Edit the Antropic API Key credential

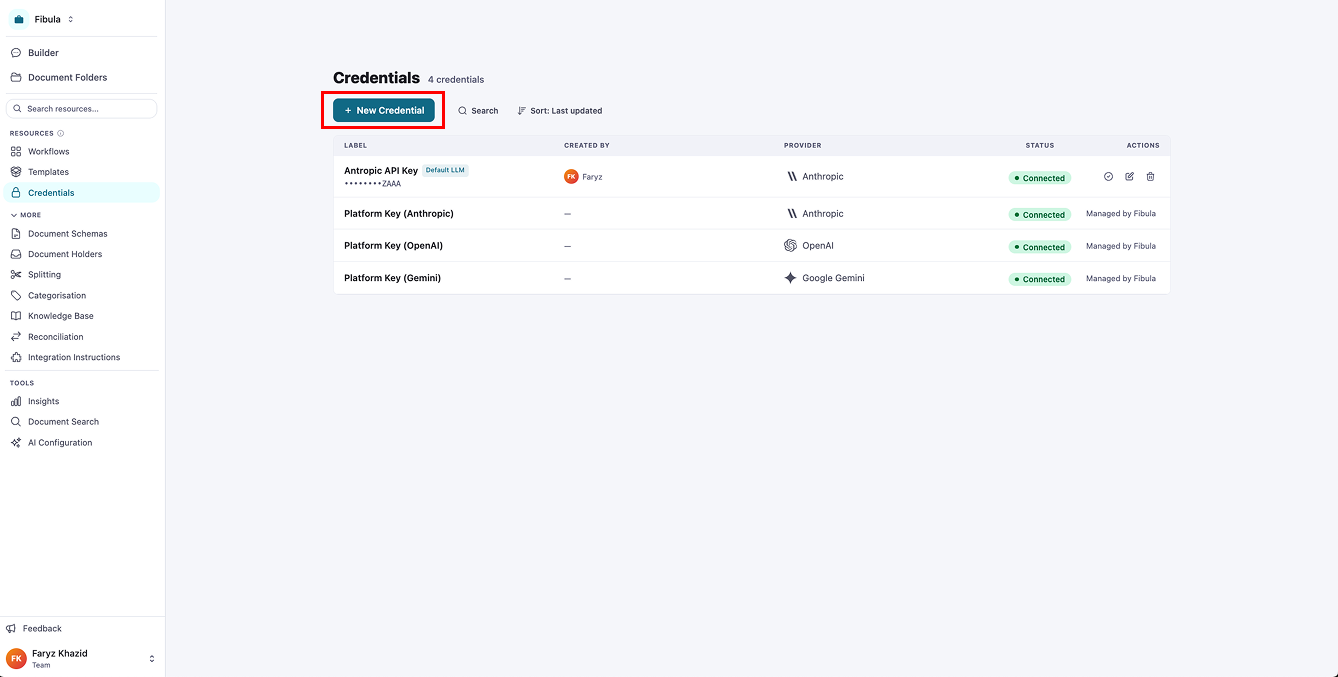(x=1129, y=176)
